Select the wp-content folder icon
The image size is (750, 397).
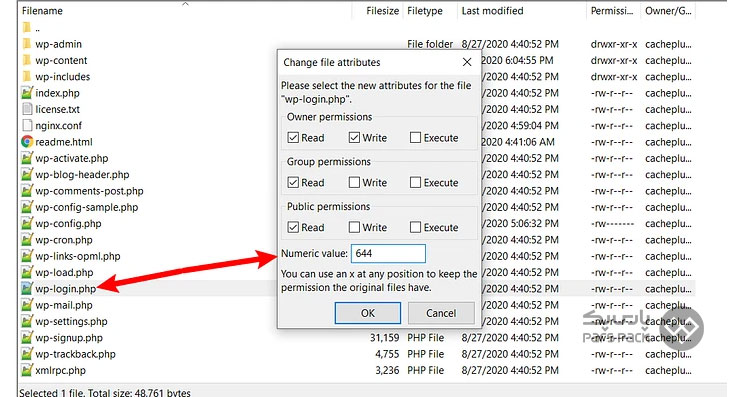coord(27,60)
